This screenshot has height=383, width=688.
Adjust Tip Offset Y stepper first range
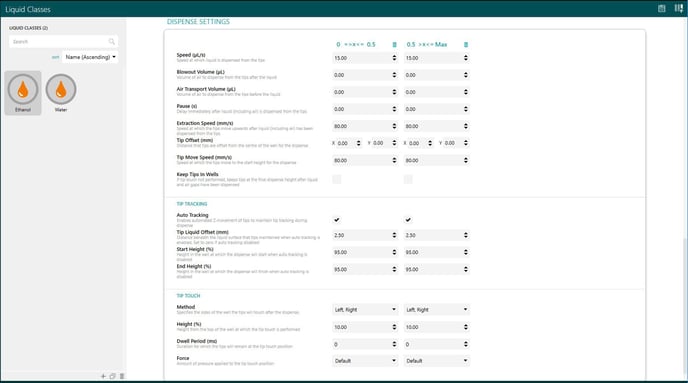point(394,143)
